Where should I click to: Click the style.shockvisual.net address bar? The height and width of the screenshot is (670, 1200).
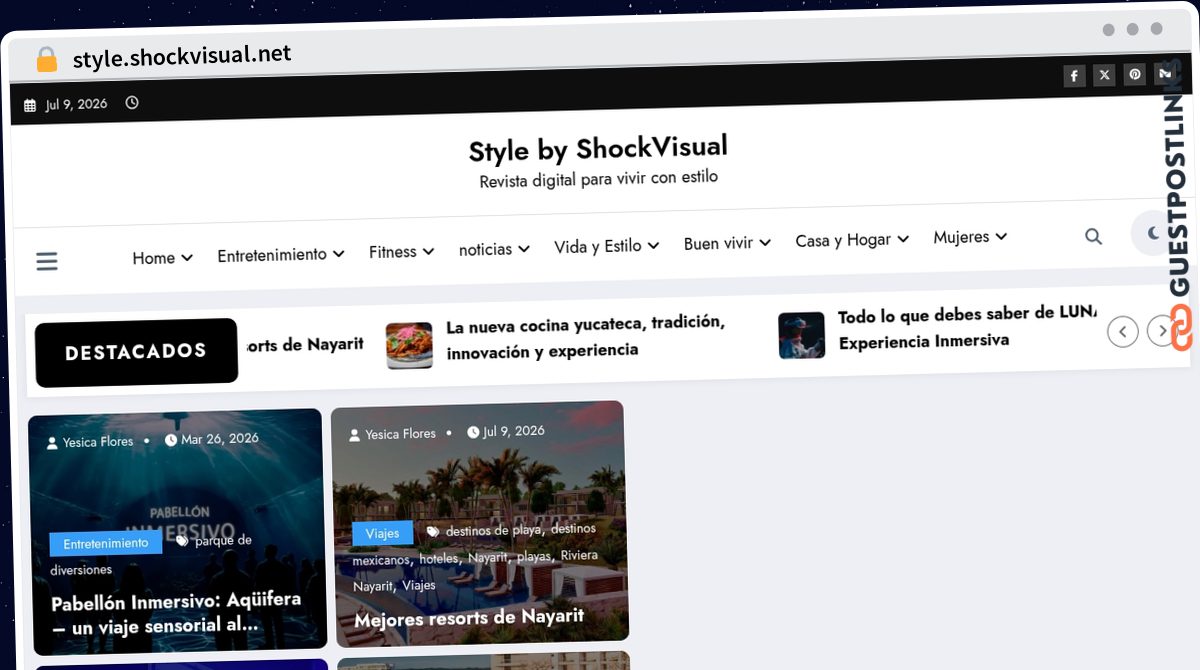[x=181, y=56]
